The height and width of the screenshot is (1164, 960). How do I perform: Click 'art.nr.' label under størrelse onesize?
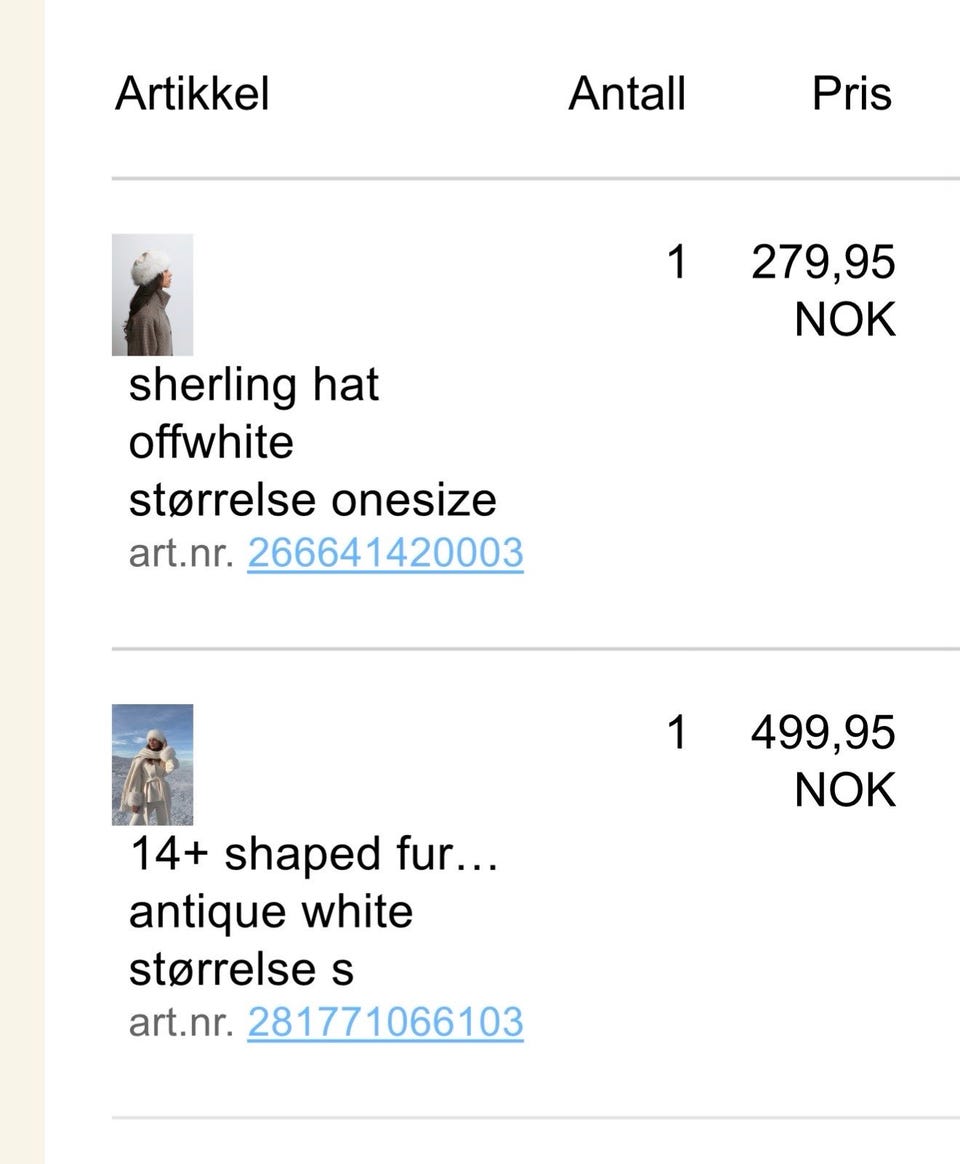182,554
